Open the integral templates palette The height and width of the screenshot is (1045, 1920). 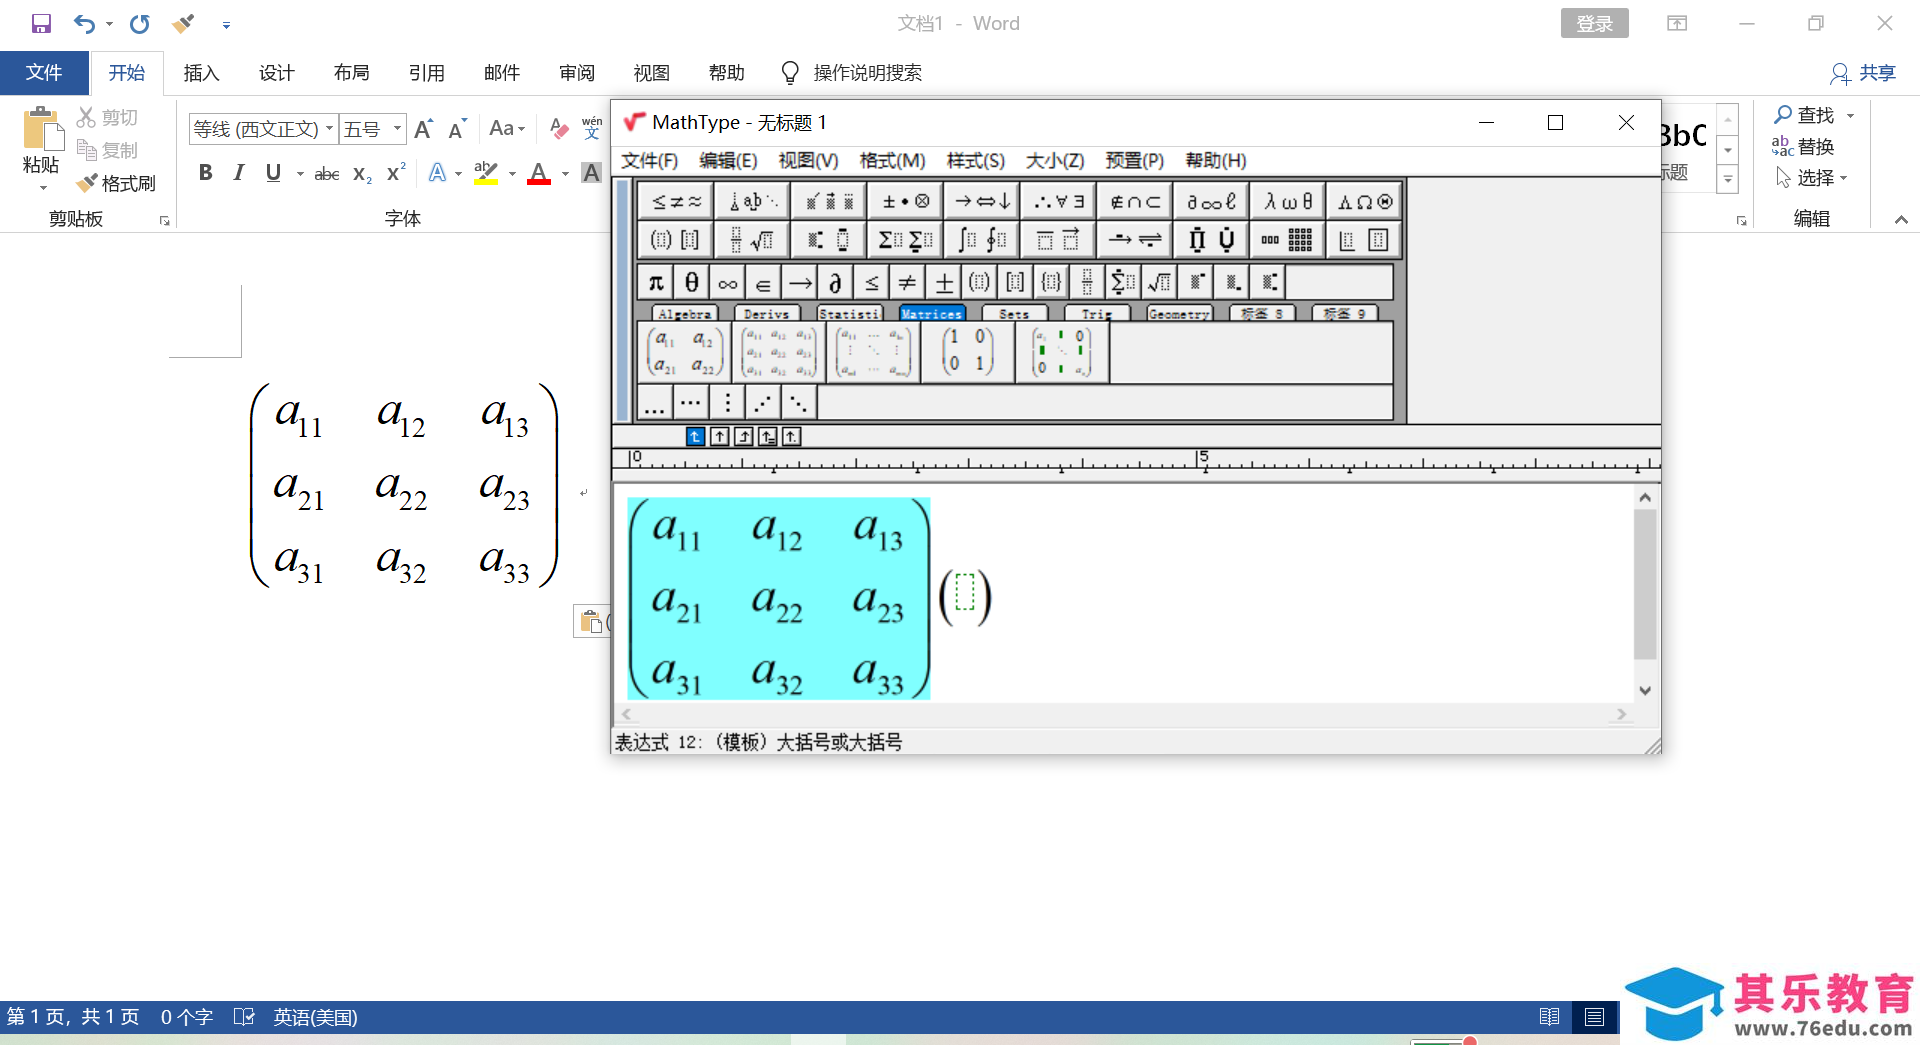(982, 240)
